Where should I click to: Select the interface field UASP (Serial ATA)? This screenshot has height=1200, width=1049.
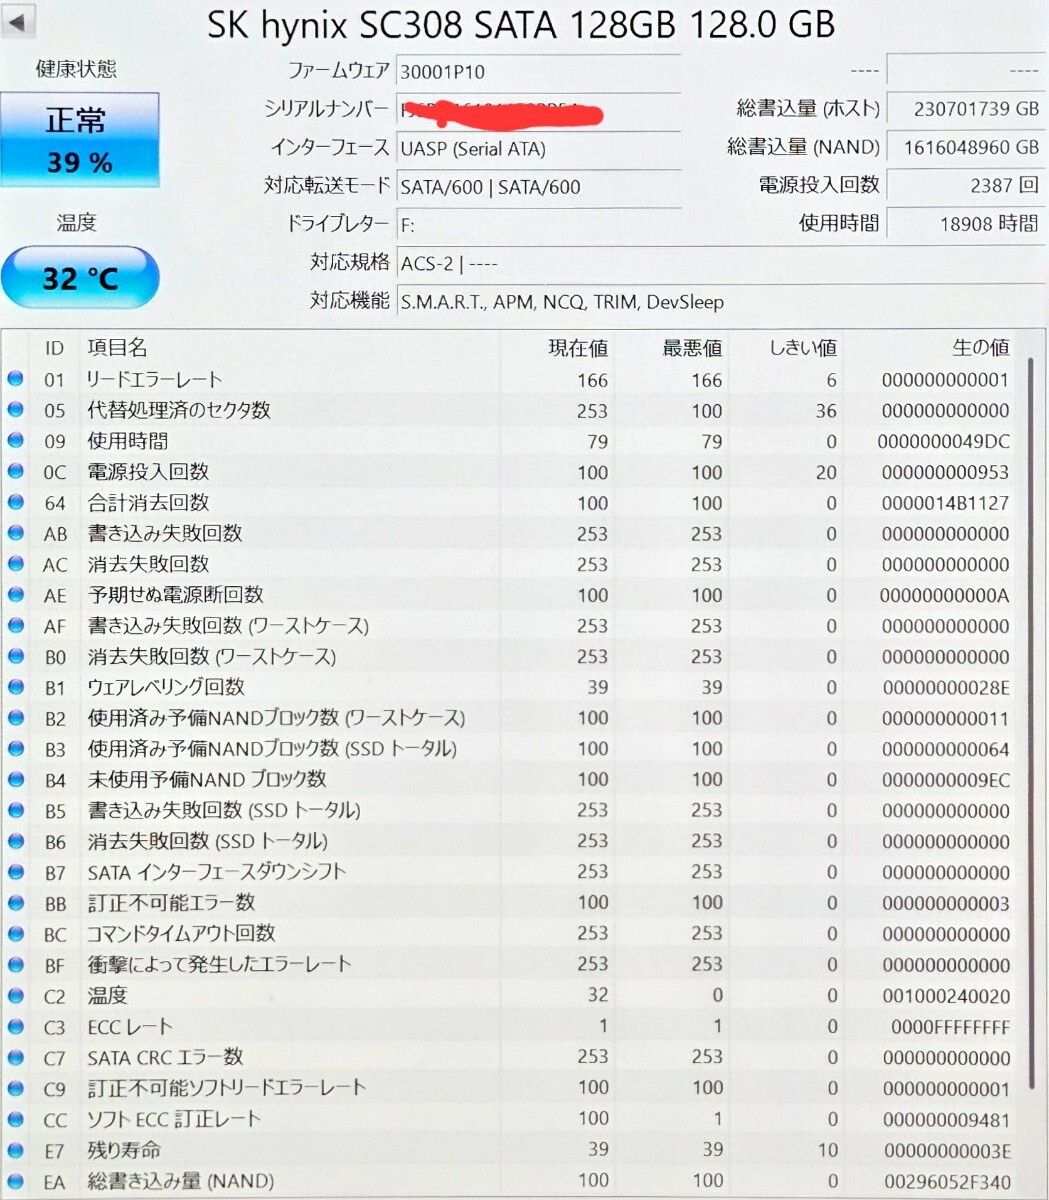[x=538, y=148]
